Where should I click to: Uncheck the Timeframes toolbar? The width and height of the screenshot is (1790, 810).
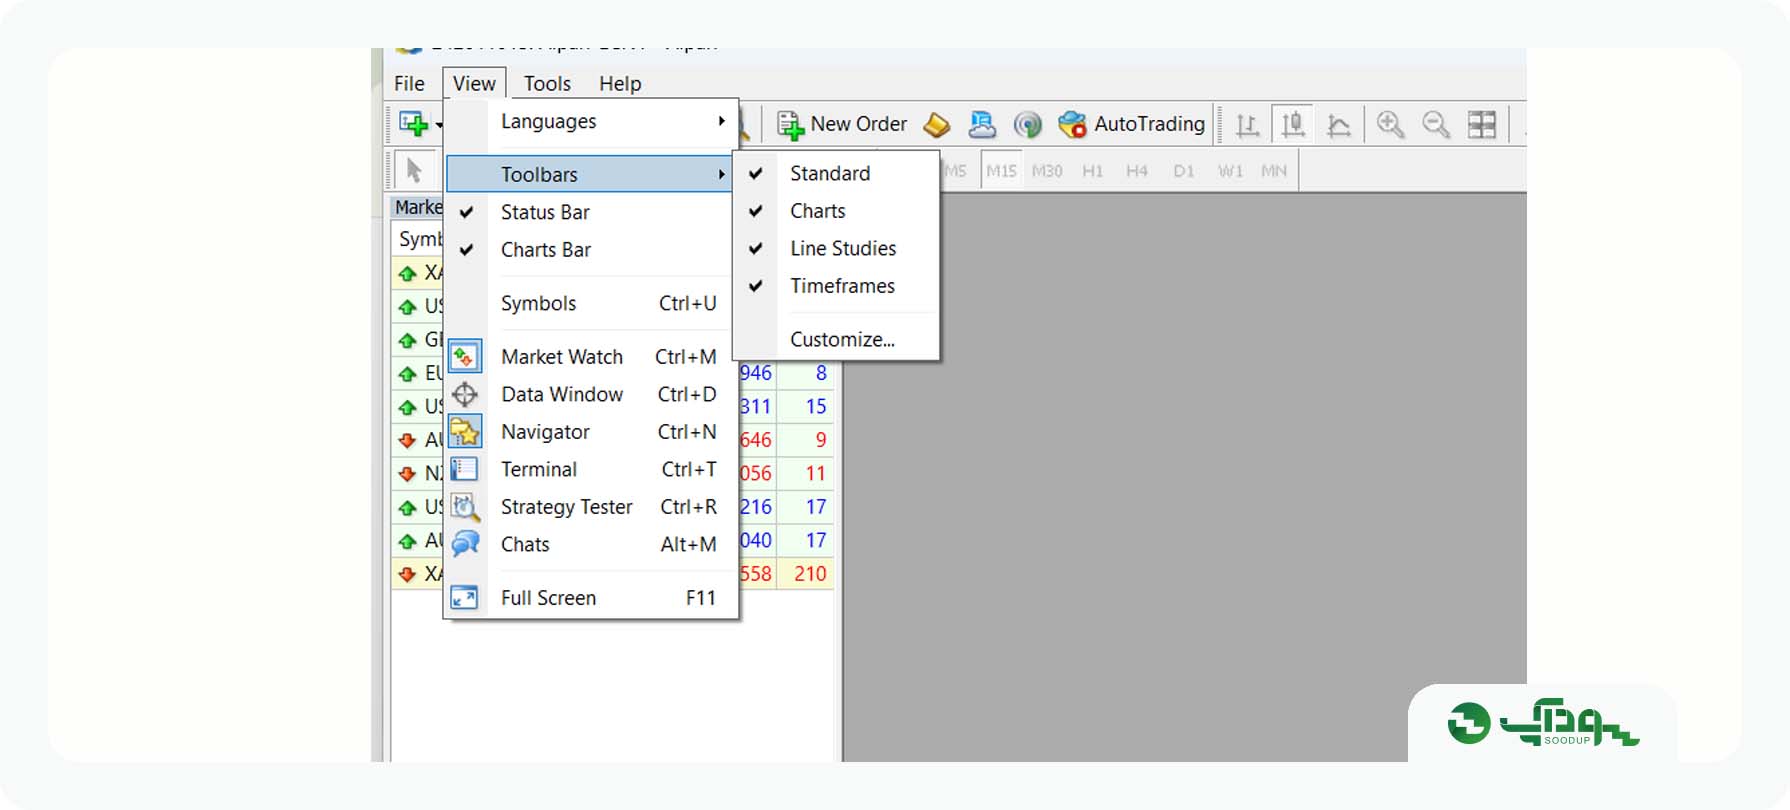tap(836, 286)
